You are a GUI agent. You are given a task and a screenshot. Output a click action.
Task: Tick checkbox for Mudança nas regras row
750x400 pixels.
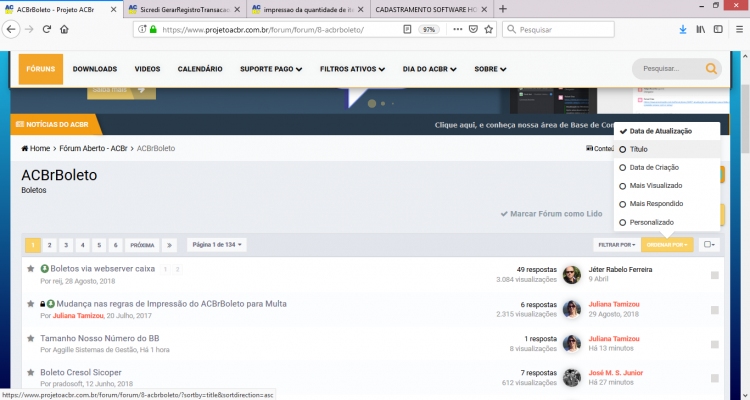(x=715, y=310)
